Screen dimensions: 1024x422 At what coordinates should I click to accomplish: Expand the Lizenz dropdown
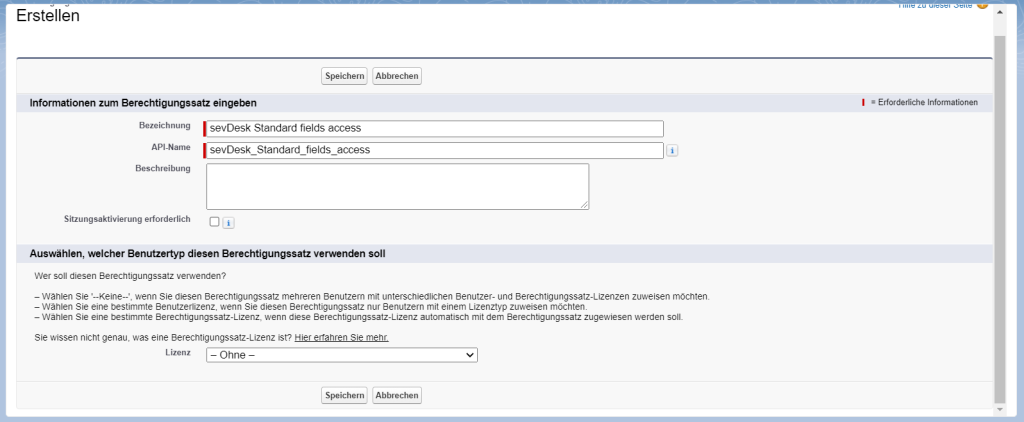tap(341, 355)
